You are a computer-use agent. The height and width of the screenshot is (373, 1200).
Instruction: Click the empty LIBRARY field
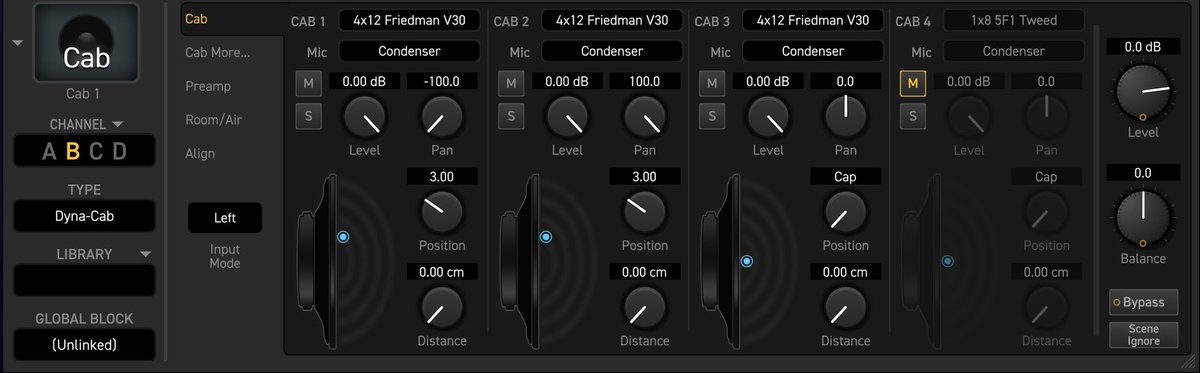coord(84,280)
